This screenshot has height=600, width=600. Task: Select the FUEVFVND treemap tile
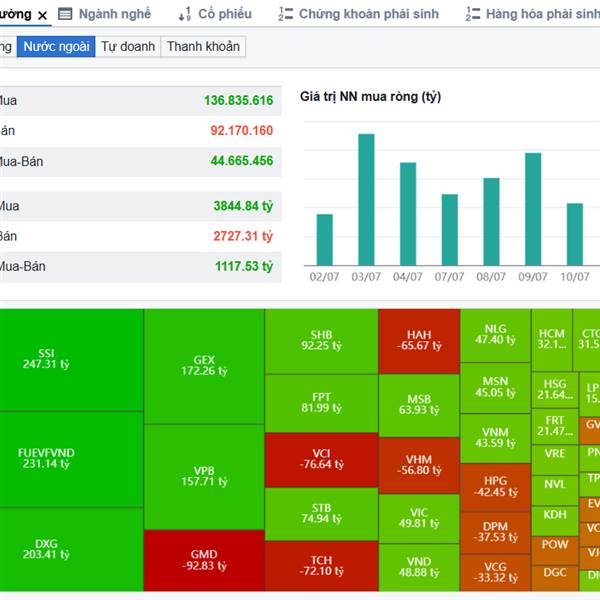[72, 460]
